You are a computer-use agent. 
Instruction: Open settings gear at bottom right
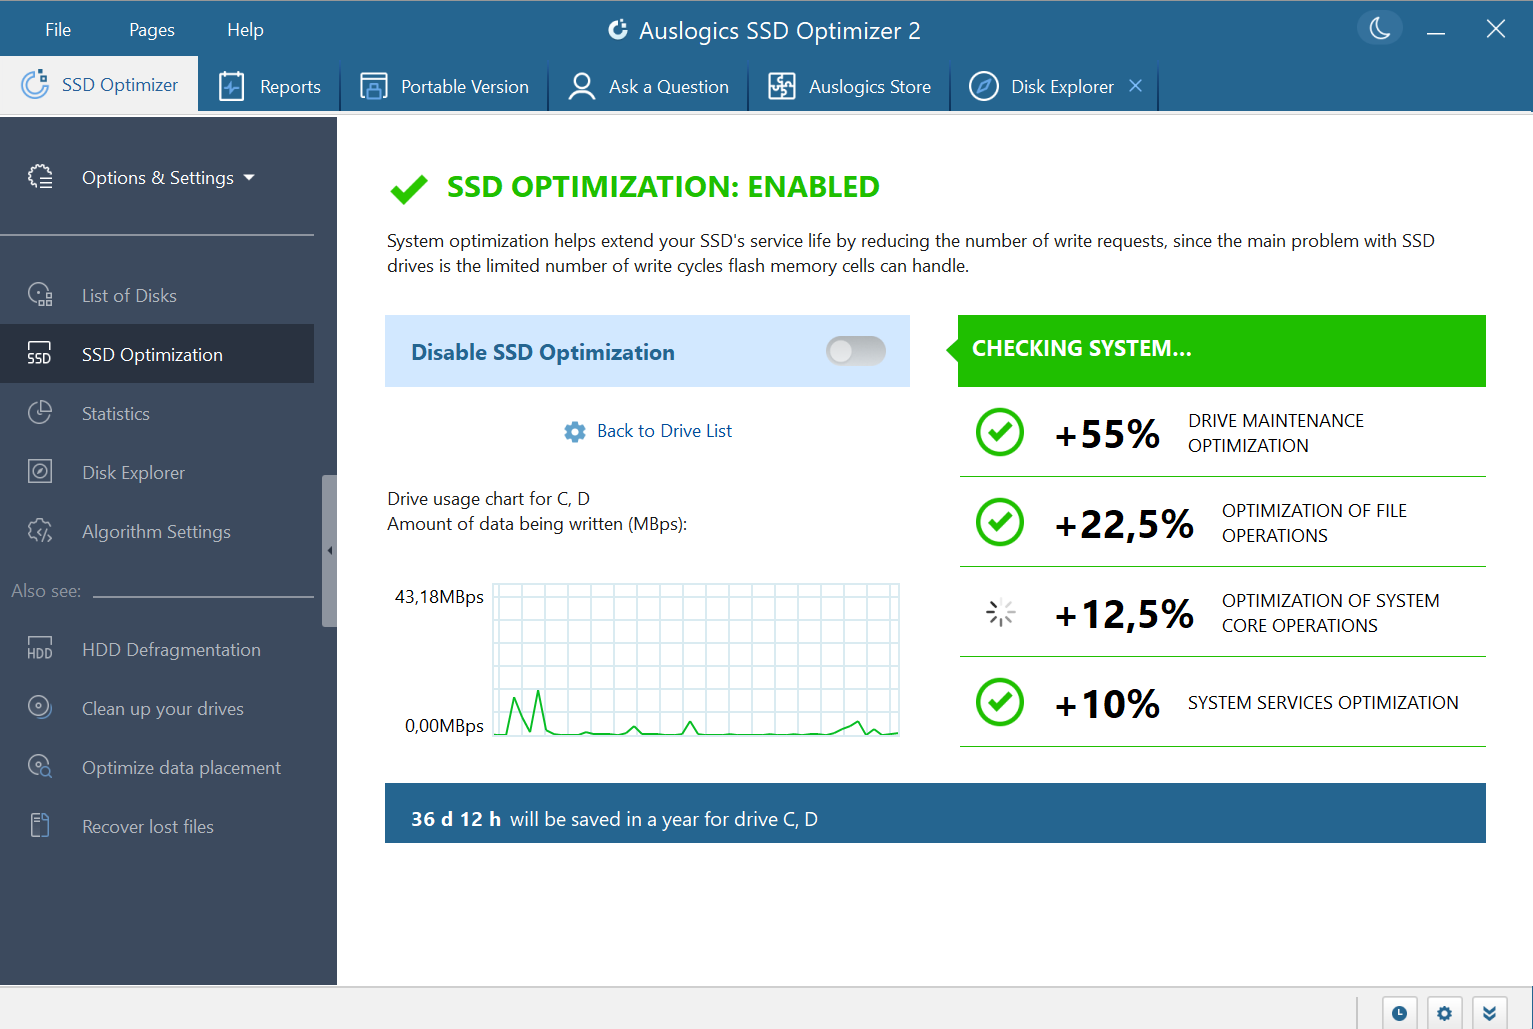click(1444, 1012)
